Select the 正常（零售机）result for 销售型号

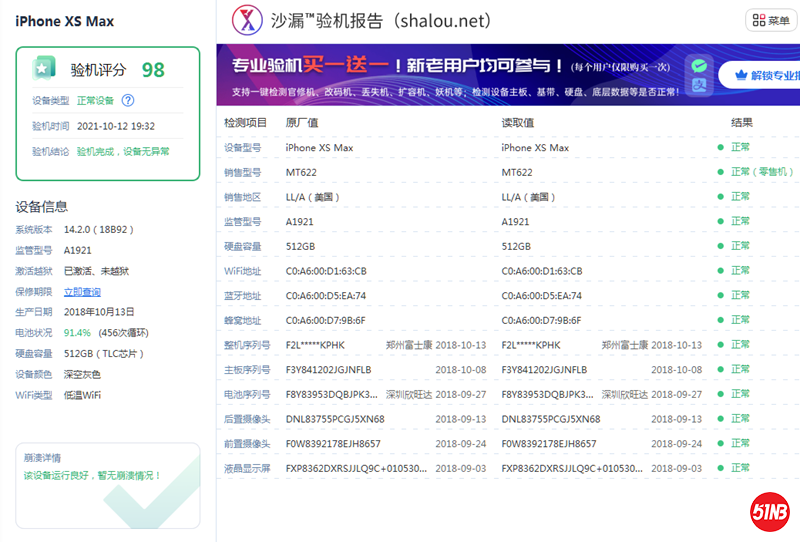pos(762,172)
